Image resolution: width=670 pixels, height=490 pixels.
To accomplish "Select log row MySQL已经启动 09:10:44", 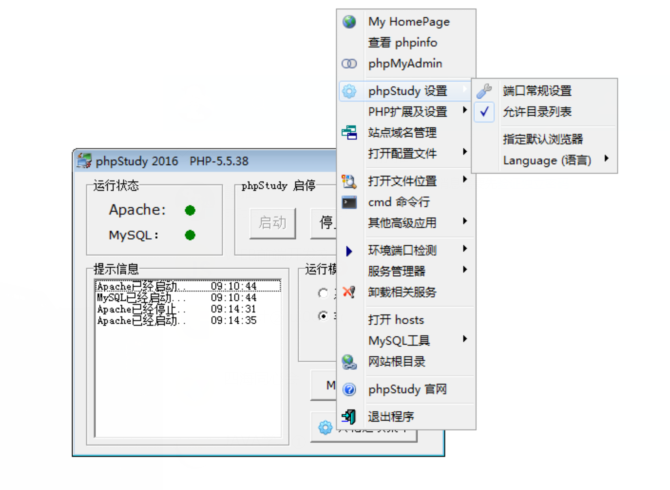I will (x=188, y=297).
